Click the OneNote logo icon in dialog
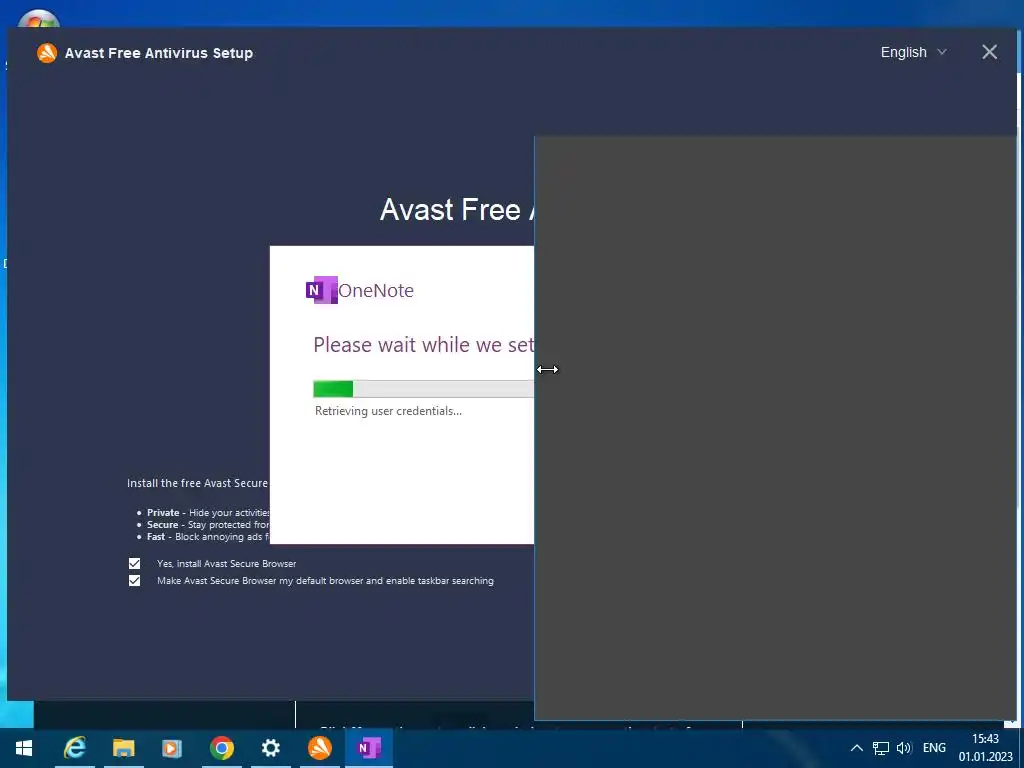 (321, 290)
